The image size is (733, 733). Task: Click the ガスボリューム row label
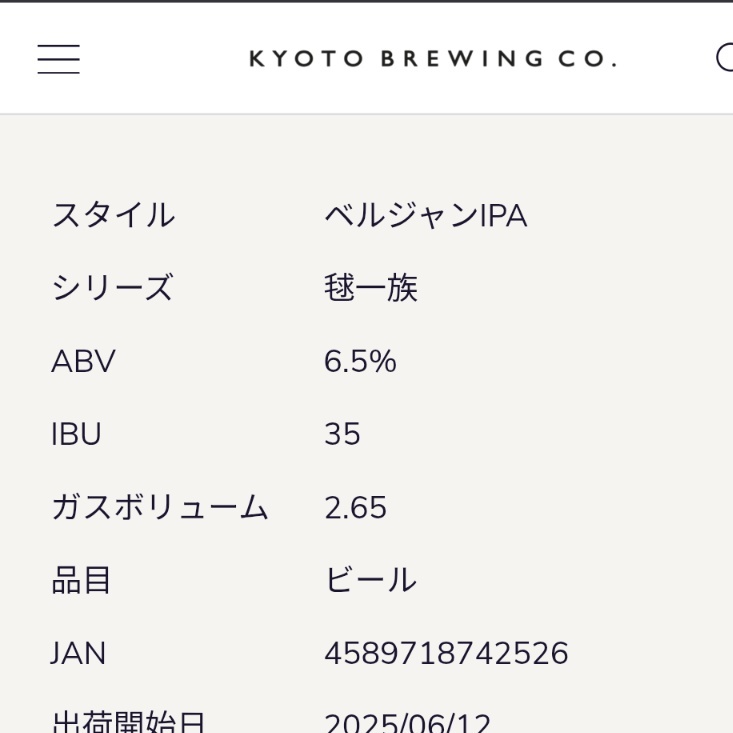[x=160, y=507]
